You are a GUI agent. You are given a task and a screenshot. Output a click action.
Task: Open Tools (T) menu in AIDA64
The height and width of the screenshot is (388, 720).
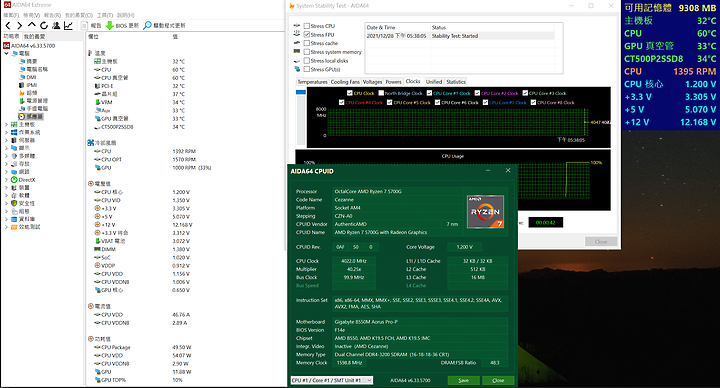(x=105, y=15)
